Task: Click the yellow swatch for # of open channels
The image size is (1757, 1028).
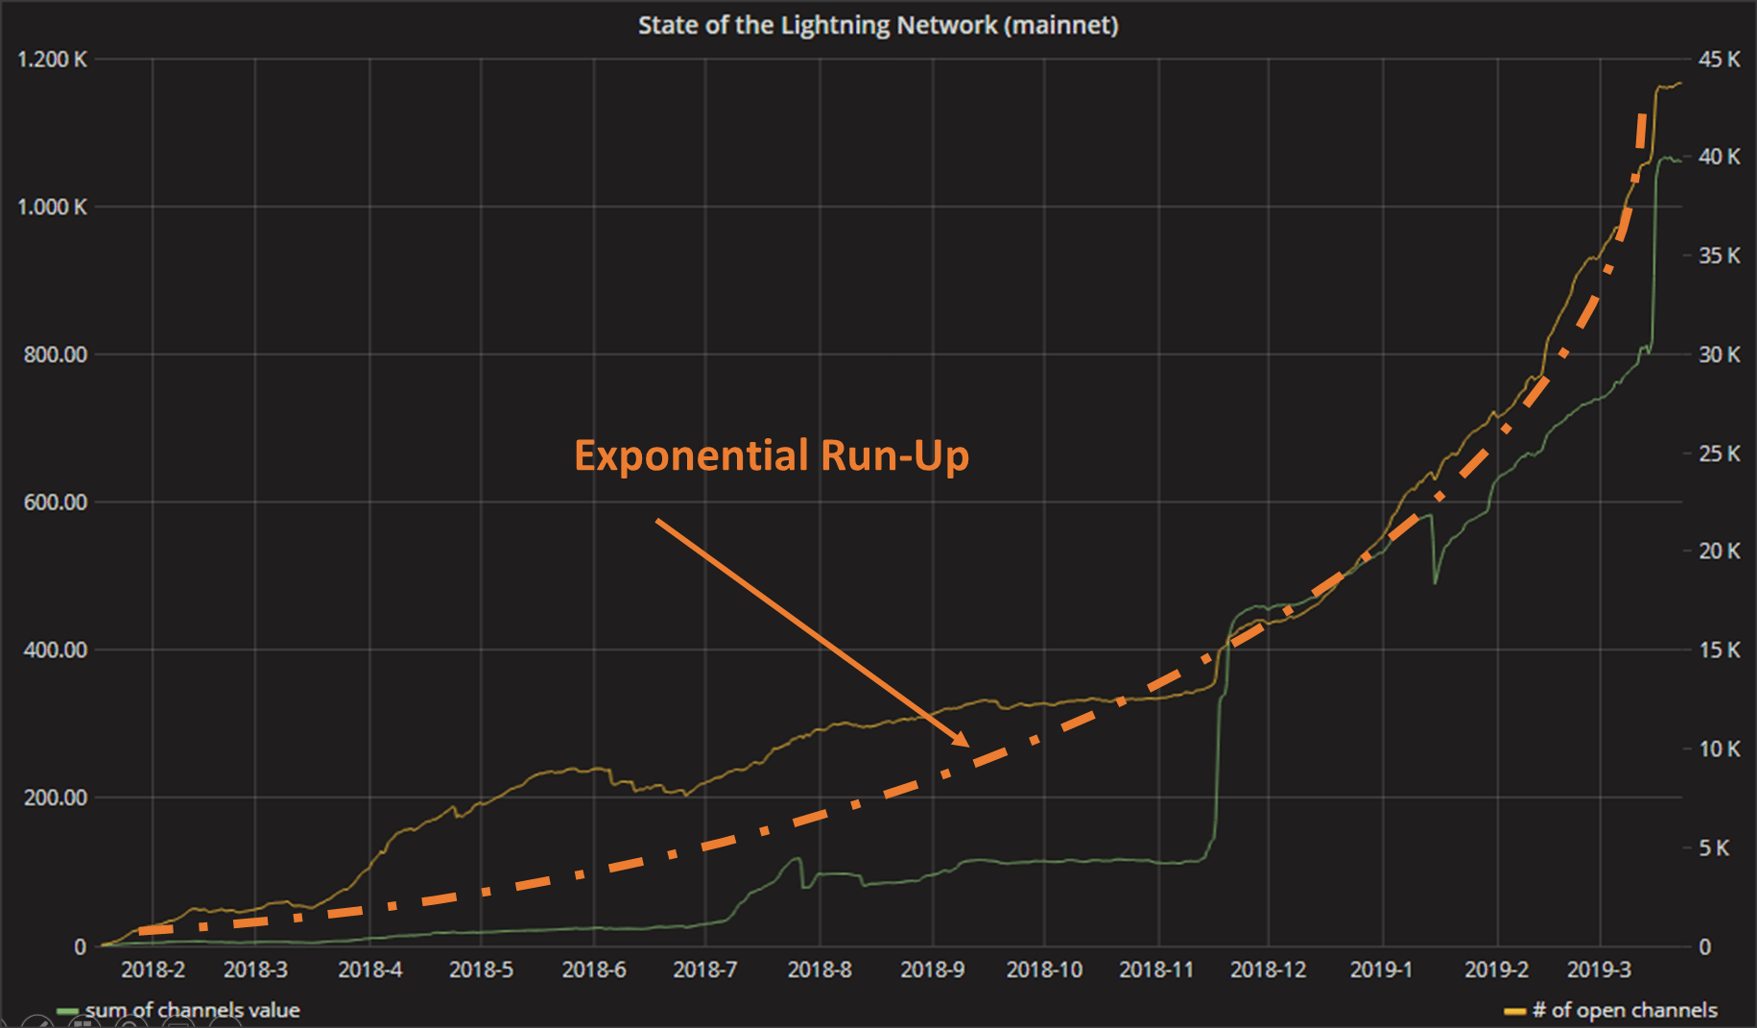Action: (1515, 1012)
